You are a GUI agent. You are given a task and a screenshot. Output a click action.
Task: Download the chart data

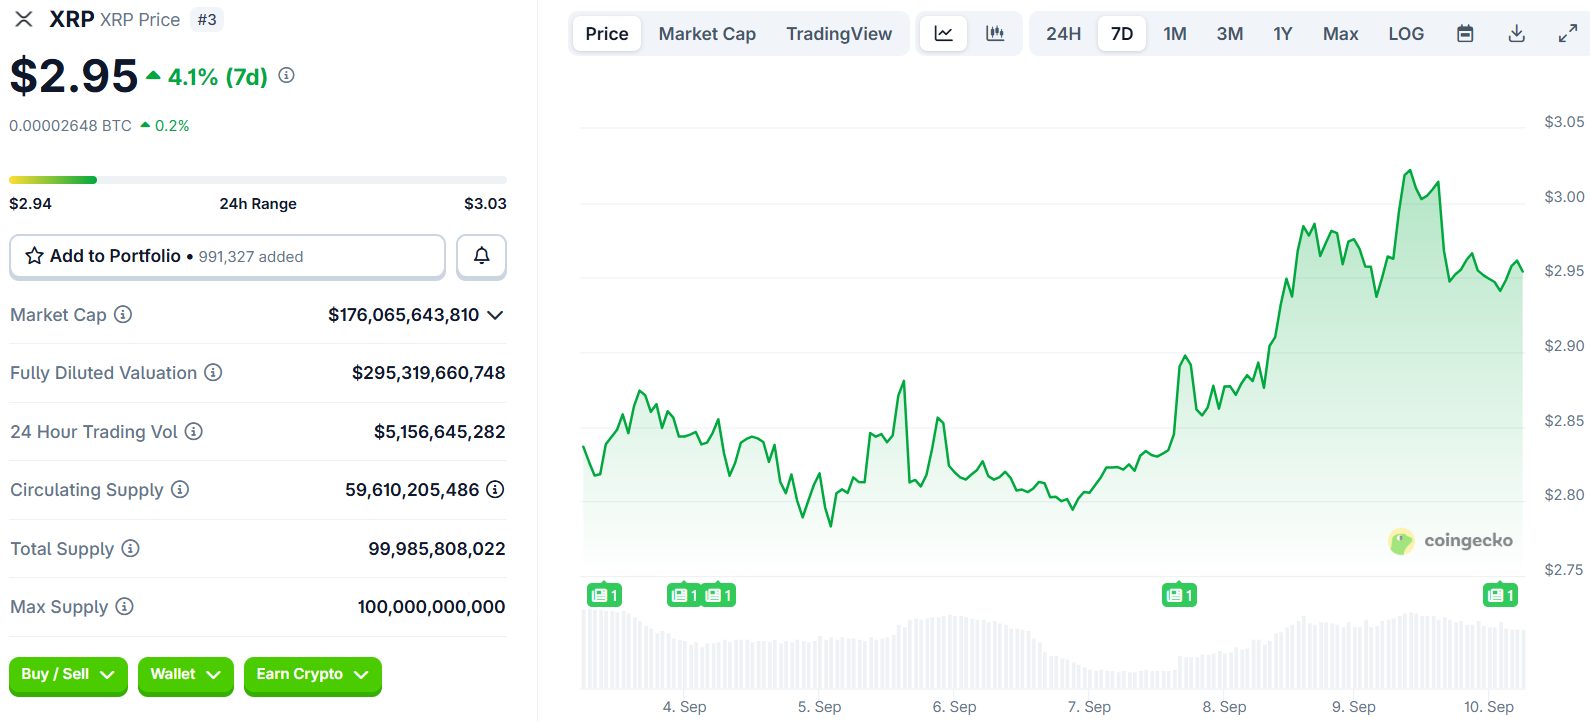click(1516, 34)
